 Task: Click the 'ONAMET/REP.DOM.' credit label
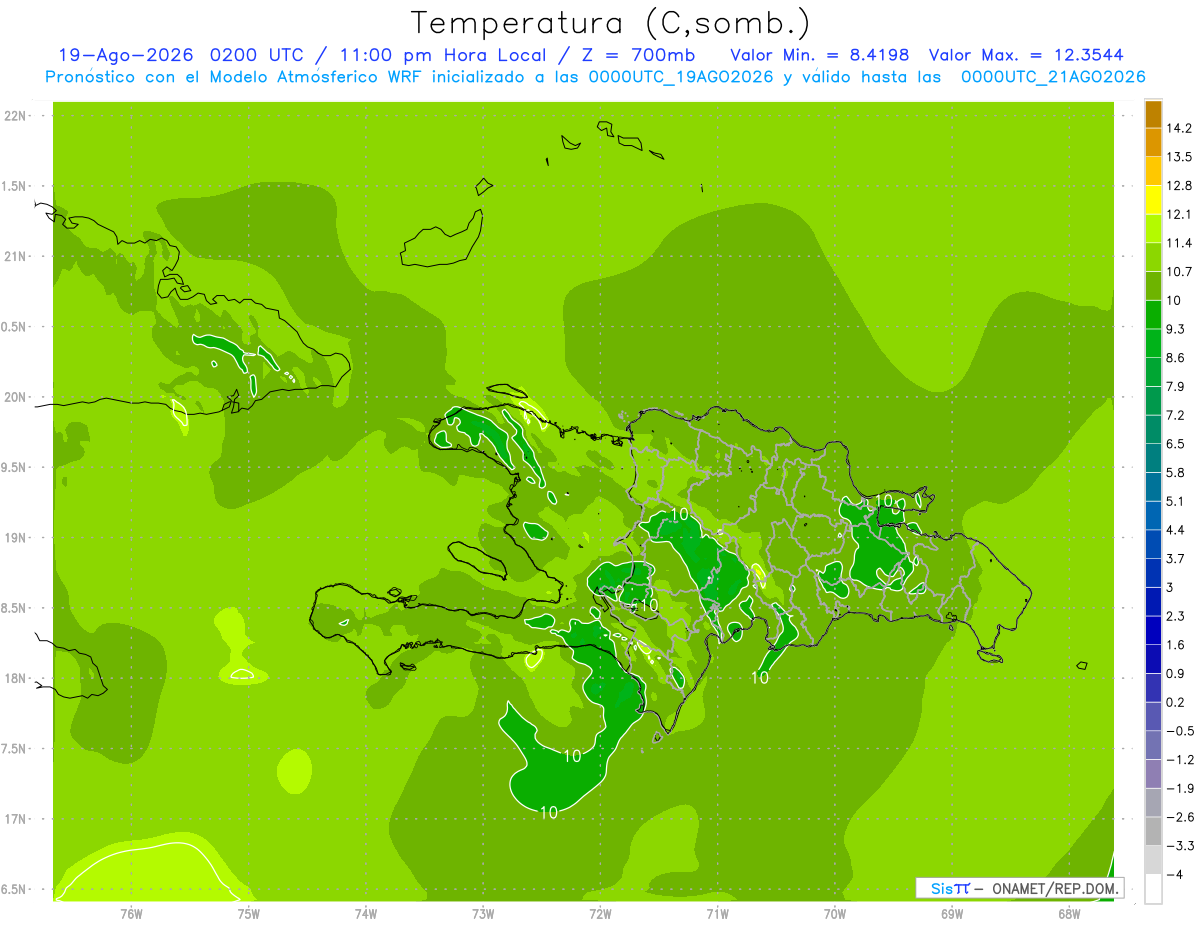tap(1053, 888)
